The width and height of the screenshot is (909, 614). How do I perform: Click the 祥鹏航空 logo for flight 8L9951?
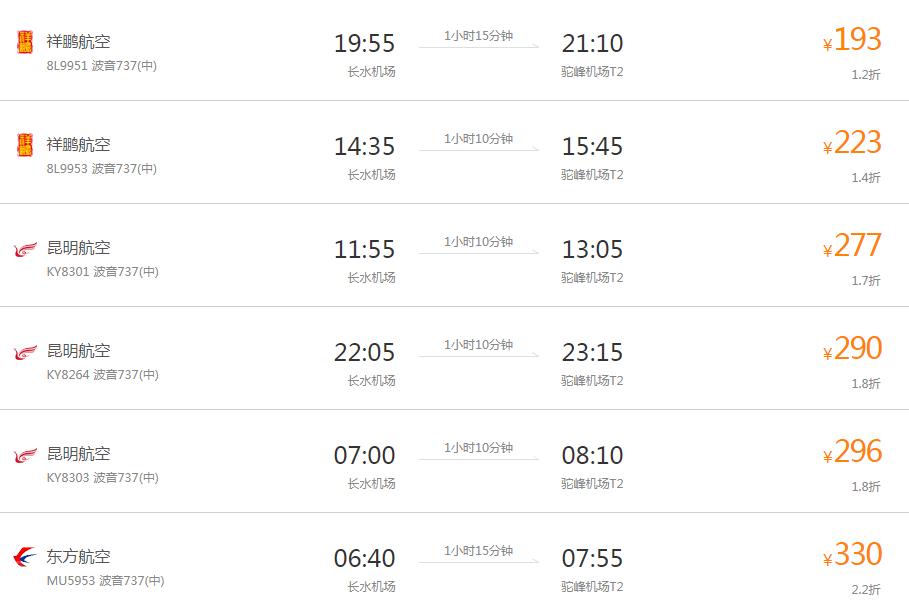[x=25, y=42]
